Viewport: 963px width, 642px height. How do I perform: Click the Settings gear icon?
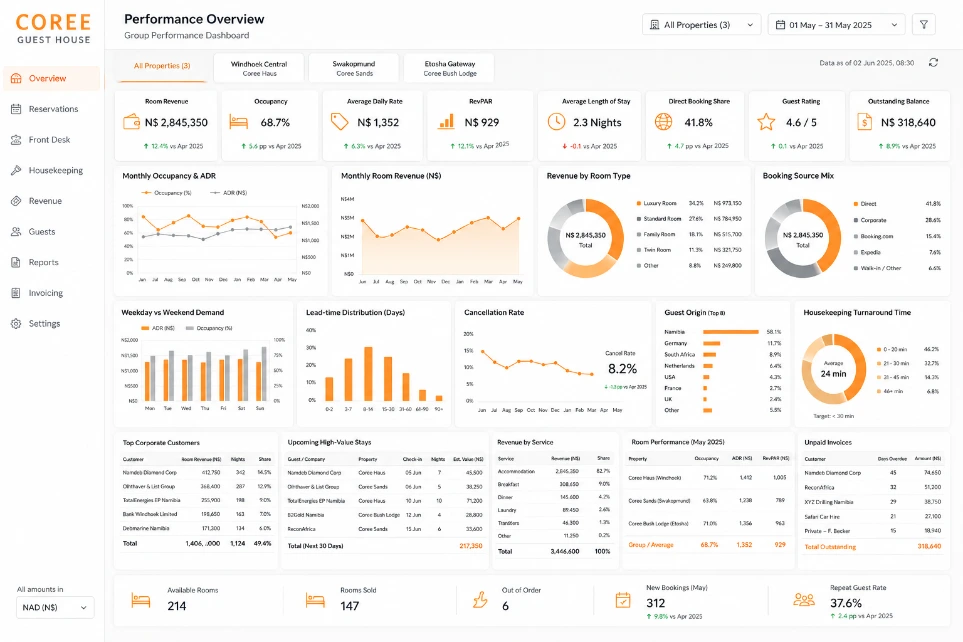pyautogui.click(x=16, y=324)
